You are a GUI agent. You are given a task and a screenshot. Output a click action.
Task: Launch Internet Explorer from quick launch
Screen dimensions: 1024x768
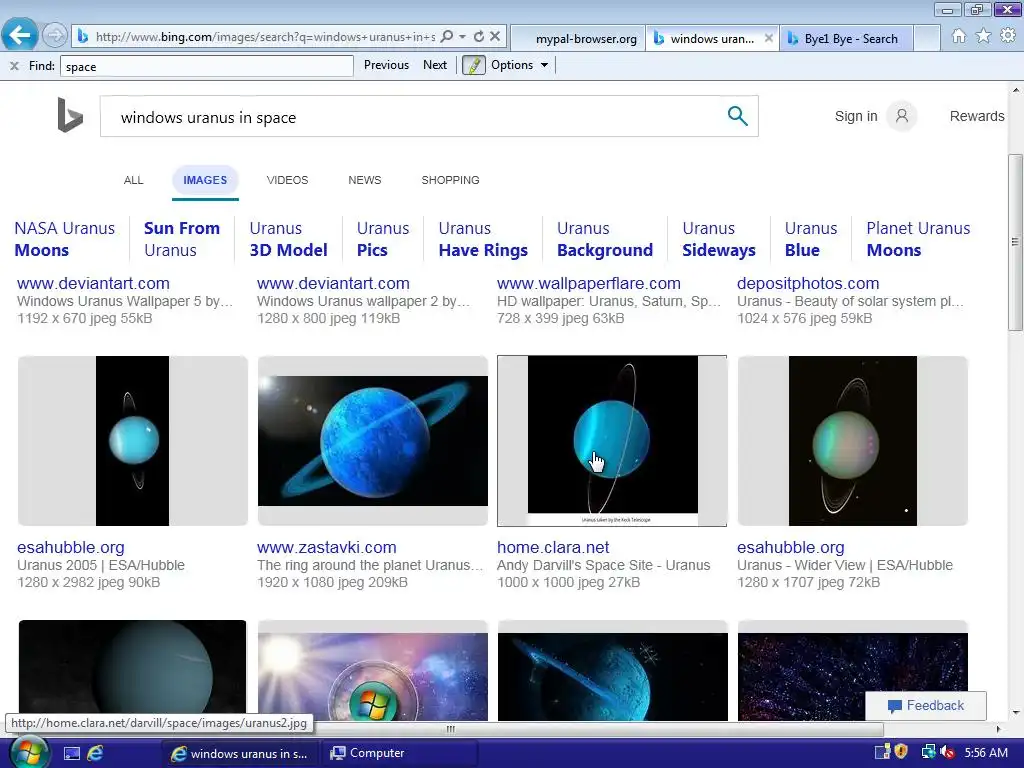[x=95, y=754]
